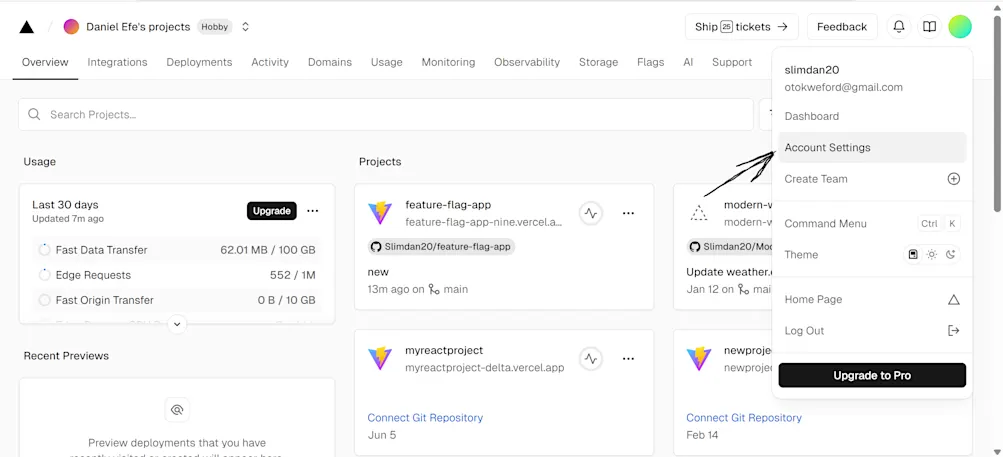Click the Edge Requests row
Image resolution: width=1003 pixels, height=457 pixels.
[x=177, y=275]
